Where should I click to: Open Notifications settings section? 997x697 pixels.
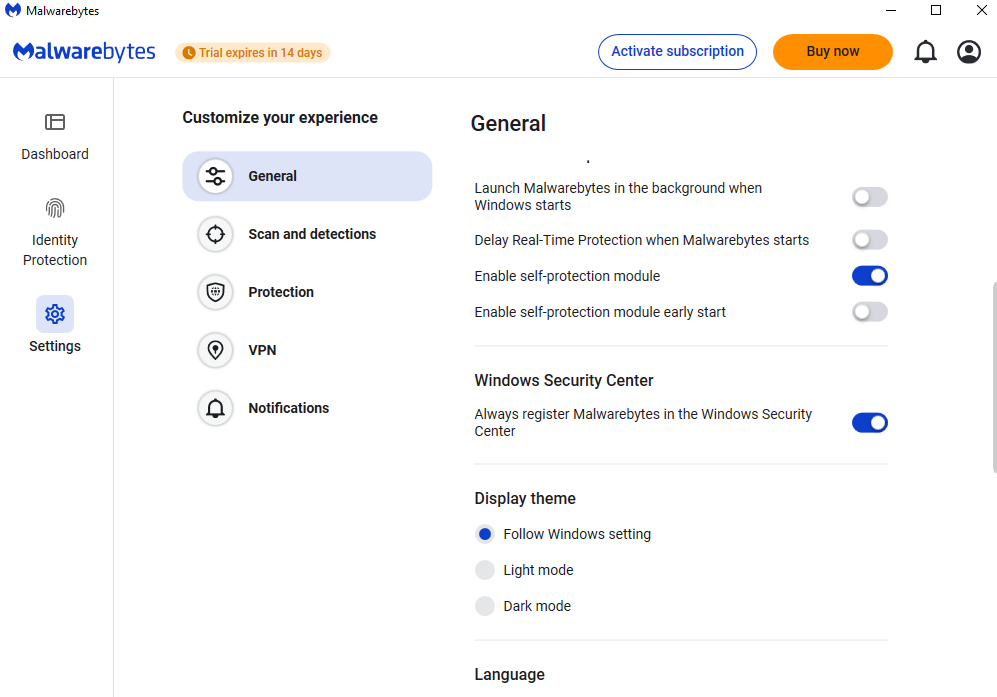coord(307,408)
